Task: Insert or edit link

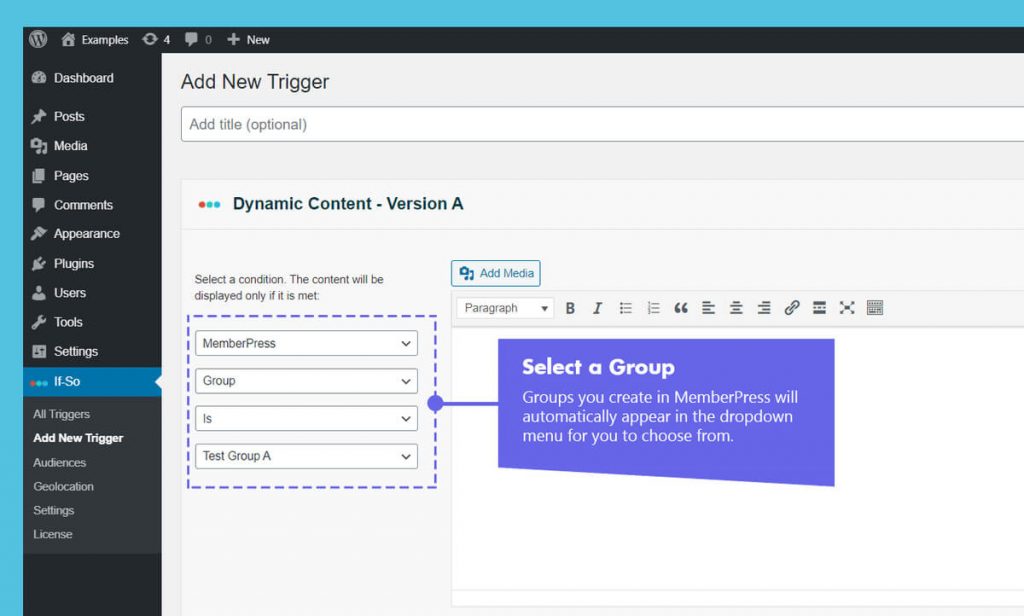Action: pos(792,308)
